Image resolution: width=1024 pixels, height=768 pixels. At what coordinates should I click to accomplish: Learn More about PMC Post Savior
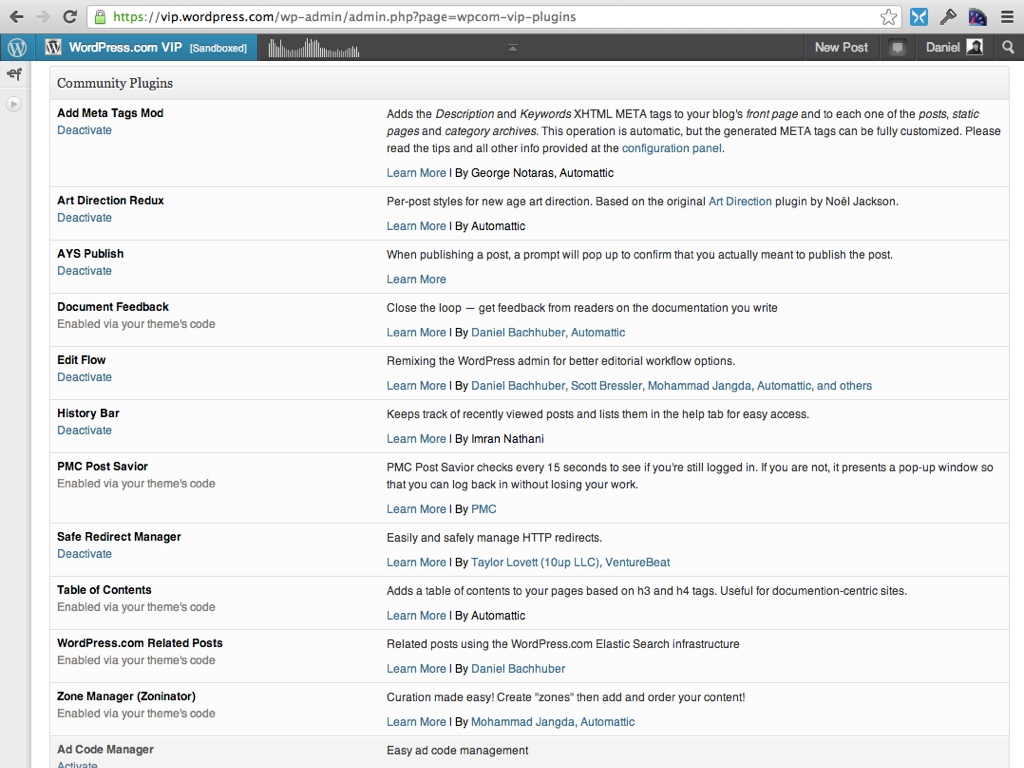pyautogui.click(x=416, y=509)
